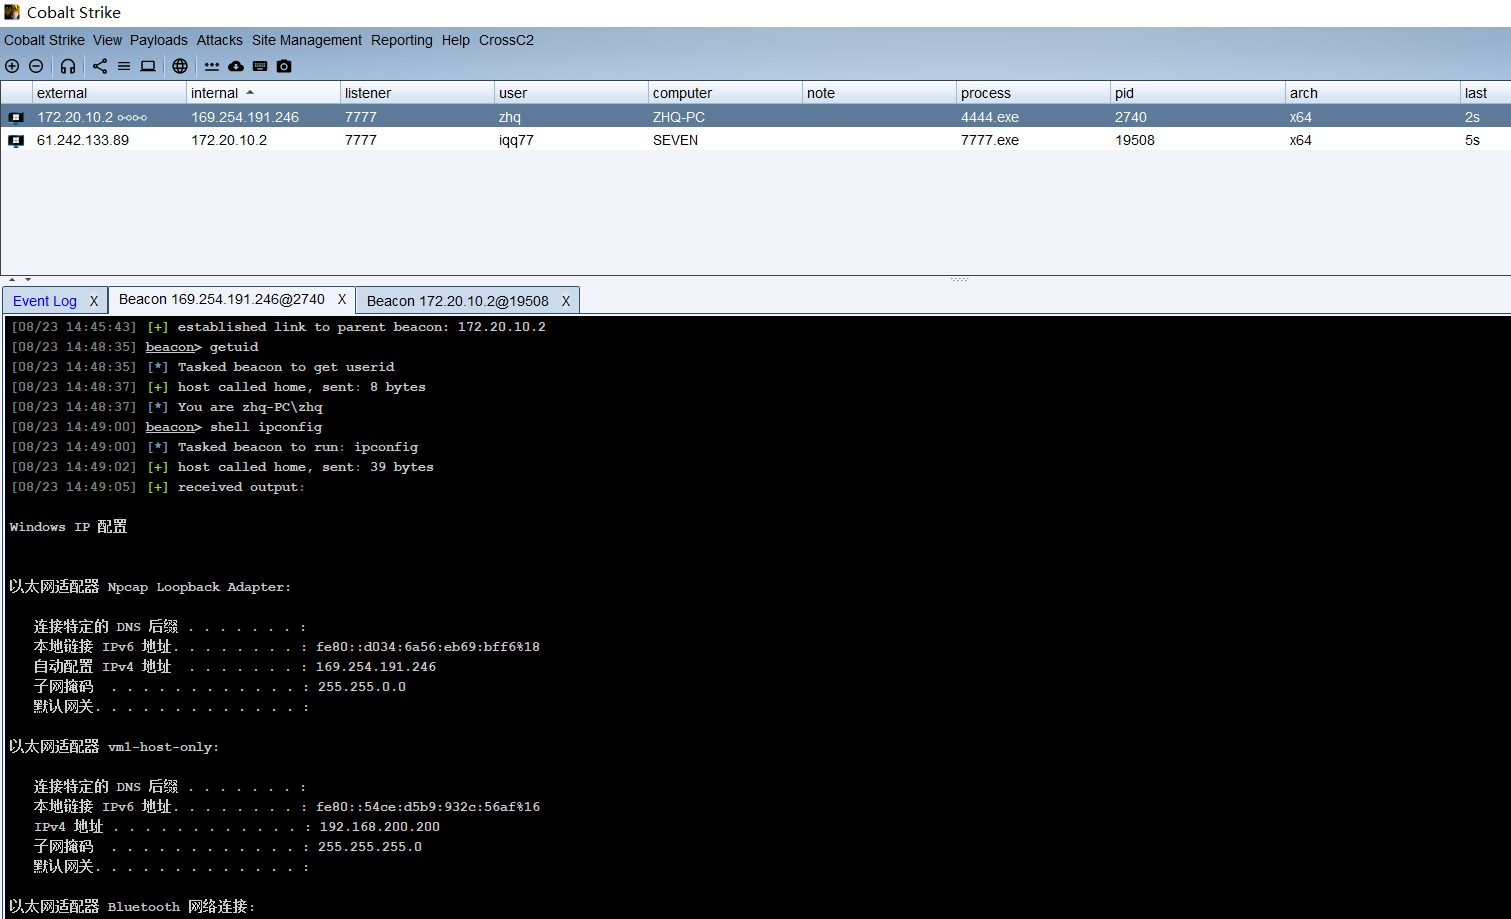Click the splitter collapse arrows below session table
The image size is (1511, 919).
tap(20, 279)
